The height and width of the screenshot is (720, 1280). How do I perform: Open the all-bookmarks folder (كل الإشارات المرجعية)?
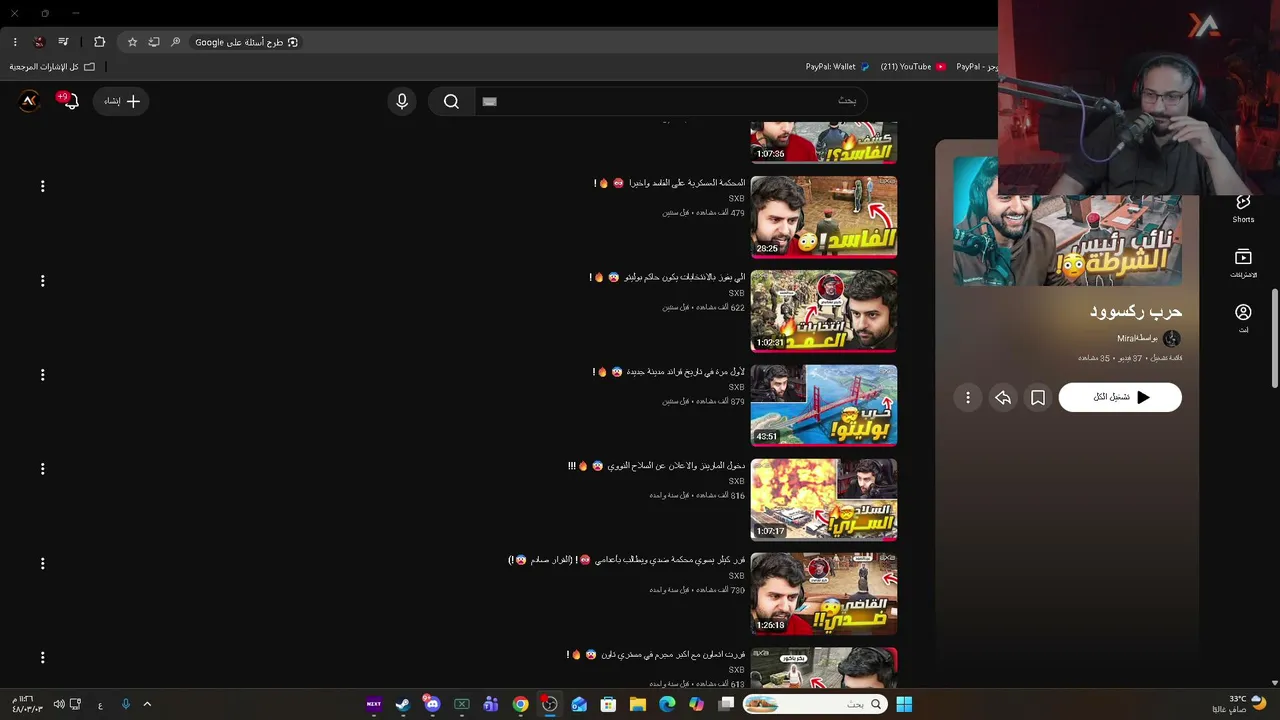click(x=52, y=67)
